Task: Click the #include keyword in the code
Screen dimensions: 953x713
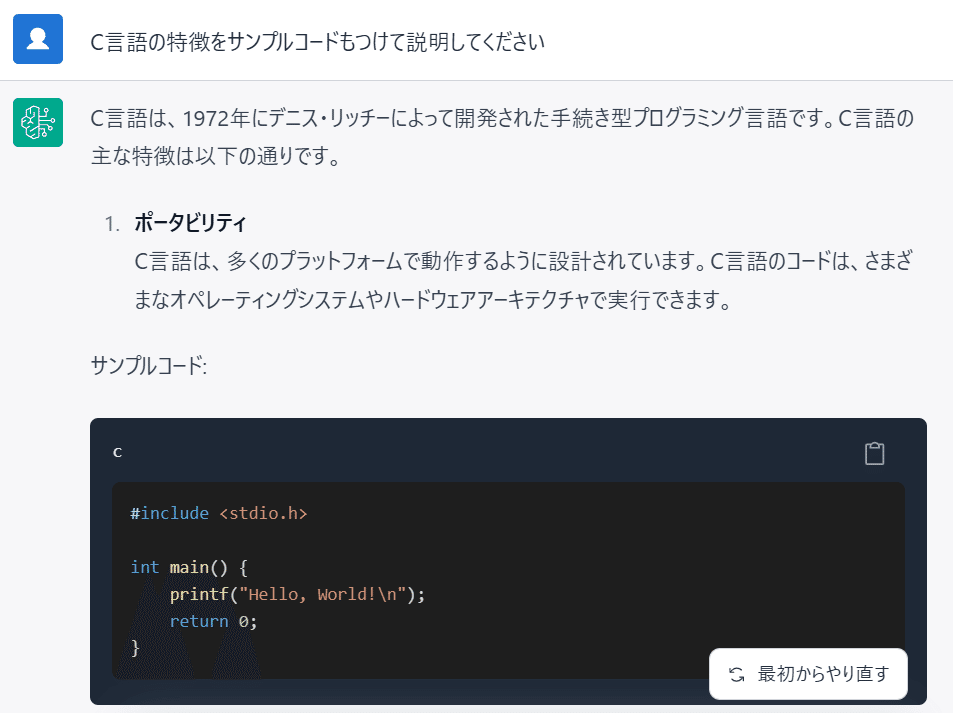Action: (170, 514)
